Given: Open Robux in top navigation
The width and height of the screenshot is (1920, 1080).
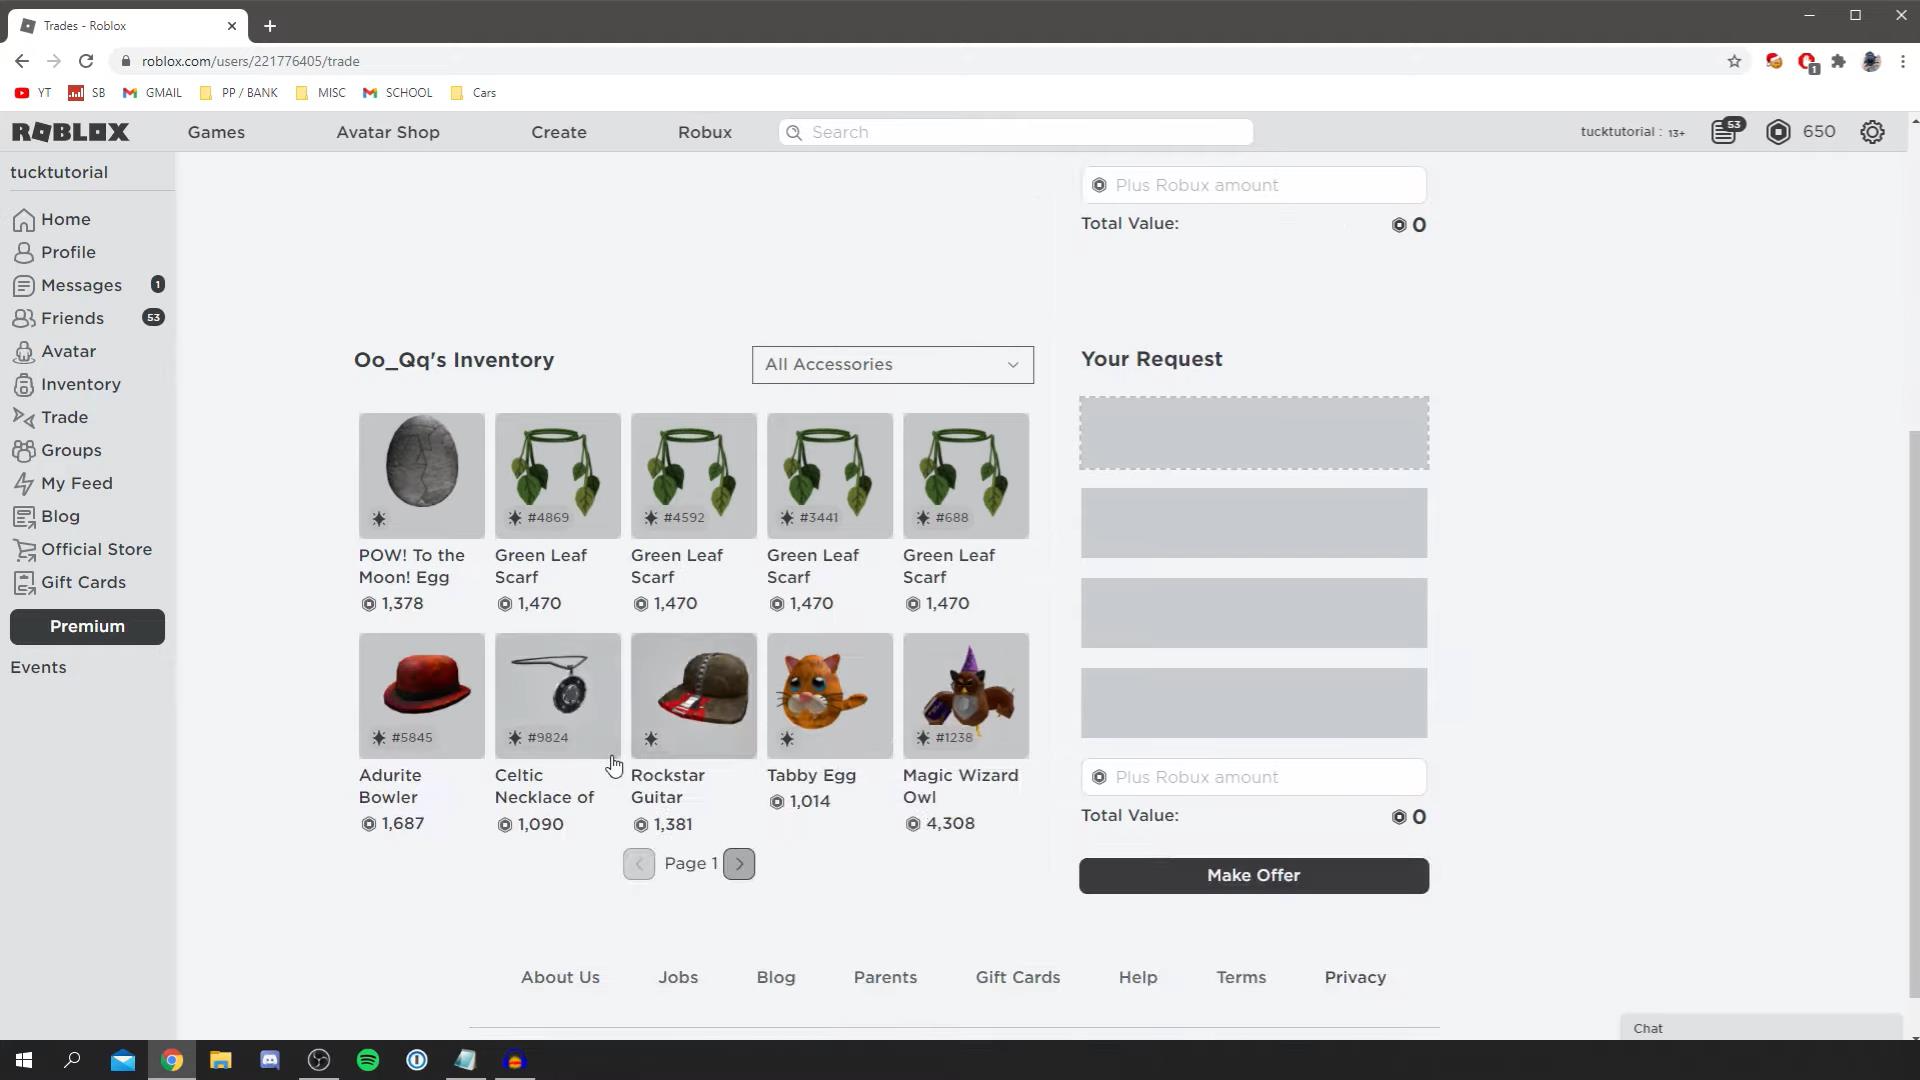Looking at the screenshot, I should pos(705,132).
